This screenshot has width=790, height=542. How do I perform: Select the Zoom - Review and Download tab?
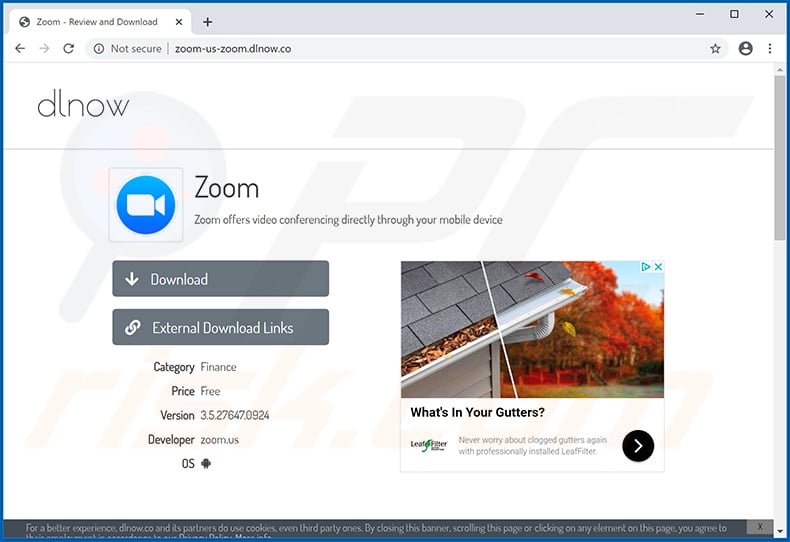100,22
